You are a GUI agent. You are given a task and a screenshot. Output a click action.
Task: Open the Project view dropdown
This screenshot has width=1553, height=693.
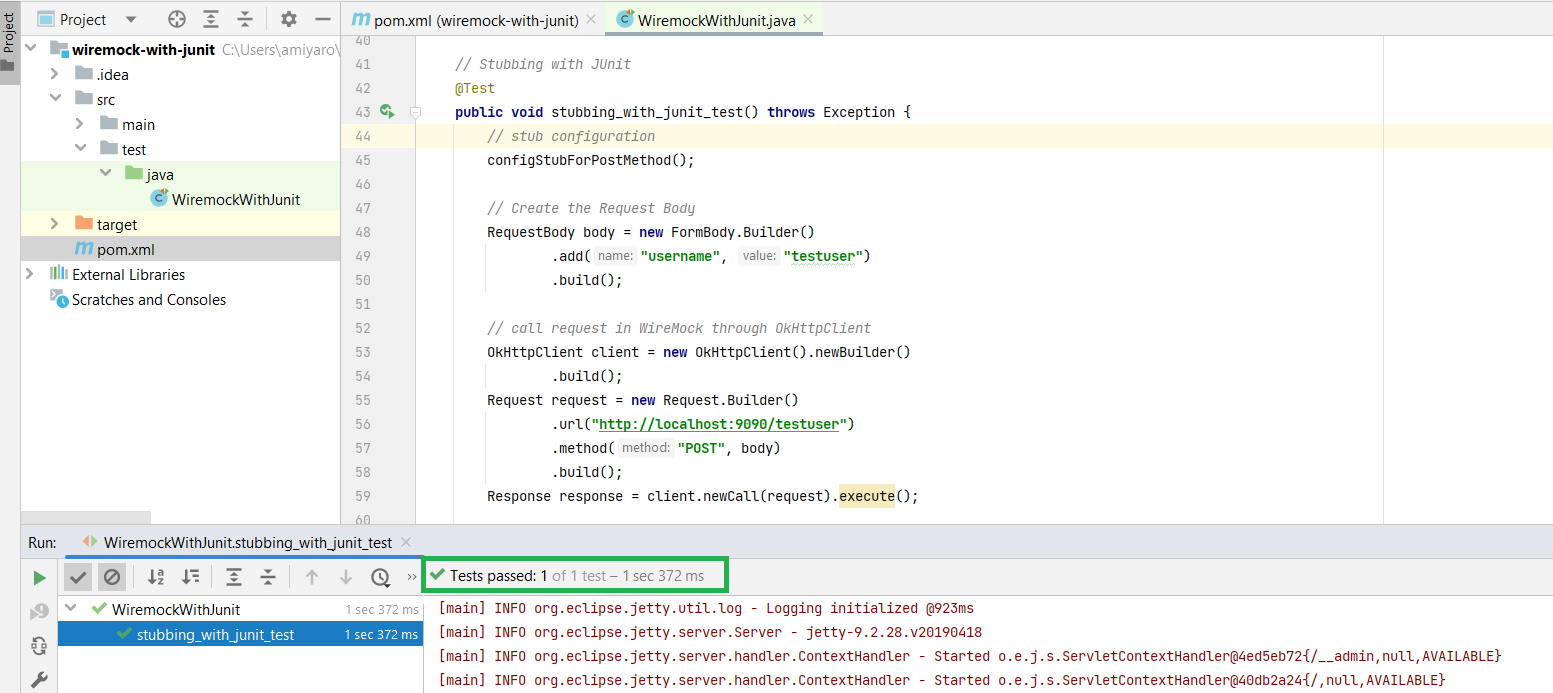pyautogui.click(x=131, y=20)
